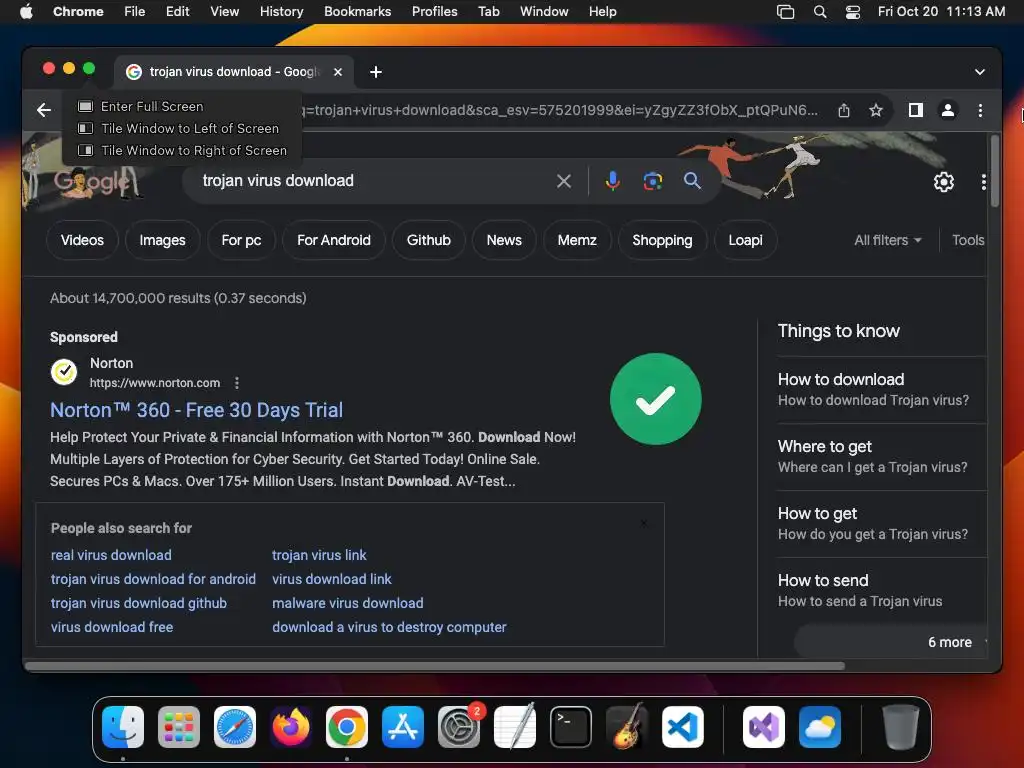Click the magnifier search button
This screenshot has width=1024, height=768.
(692, 181)
